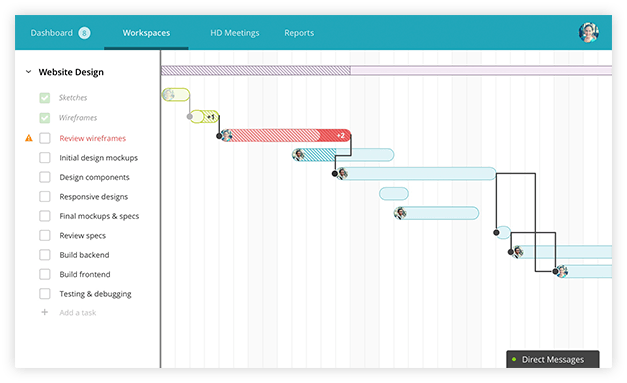Select the Initial design mockups Gantt bar
627x383 pixels.
tap(343, 155)
